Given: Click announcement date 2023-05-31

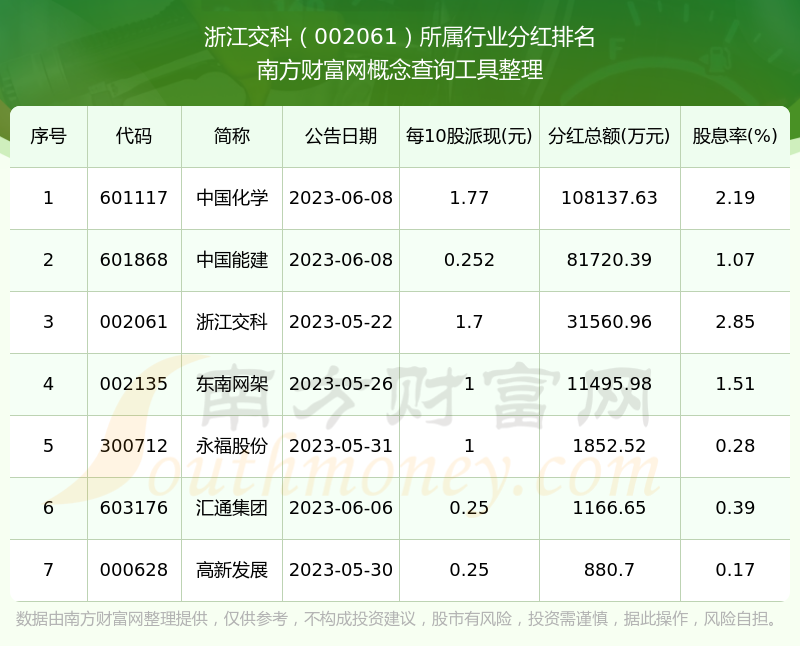Looking at the screenshot, I should [x=341, y=446].
